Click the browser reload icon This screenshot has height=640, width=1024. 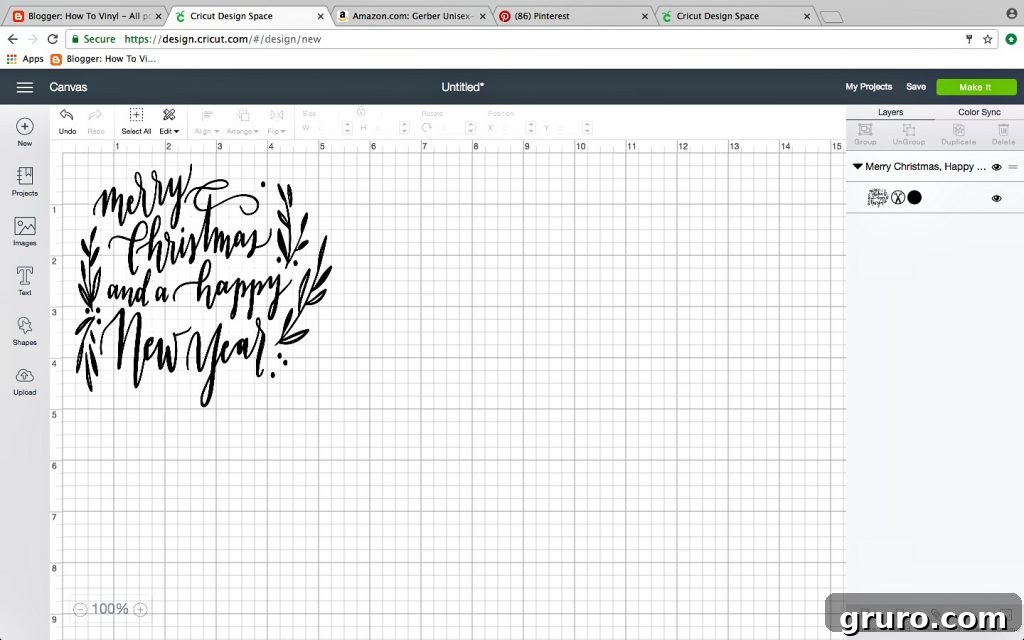pos(53,39)
